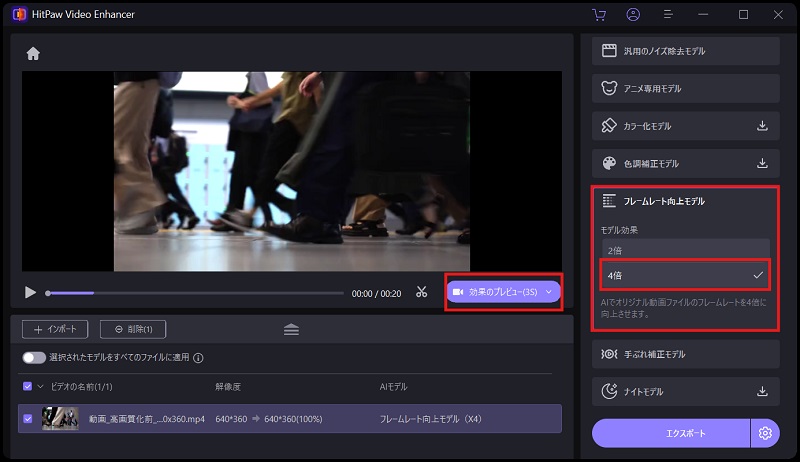Open the shopping cart icon in title bar

(x=599, y=15)
